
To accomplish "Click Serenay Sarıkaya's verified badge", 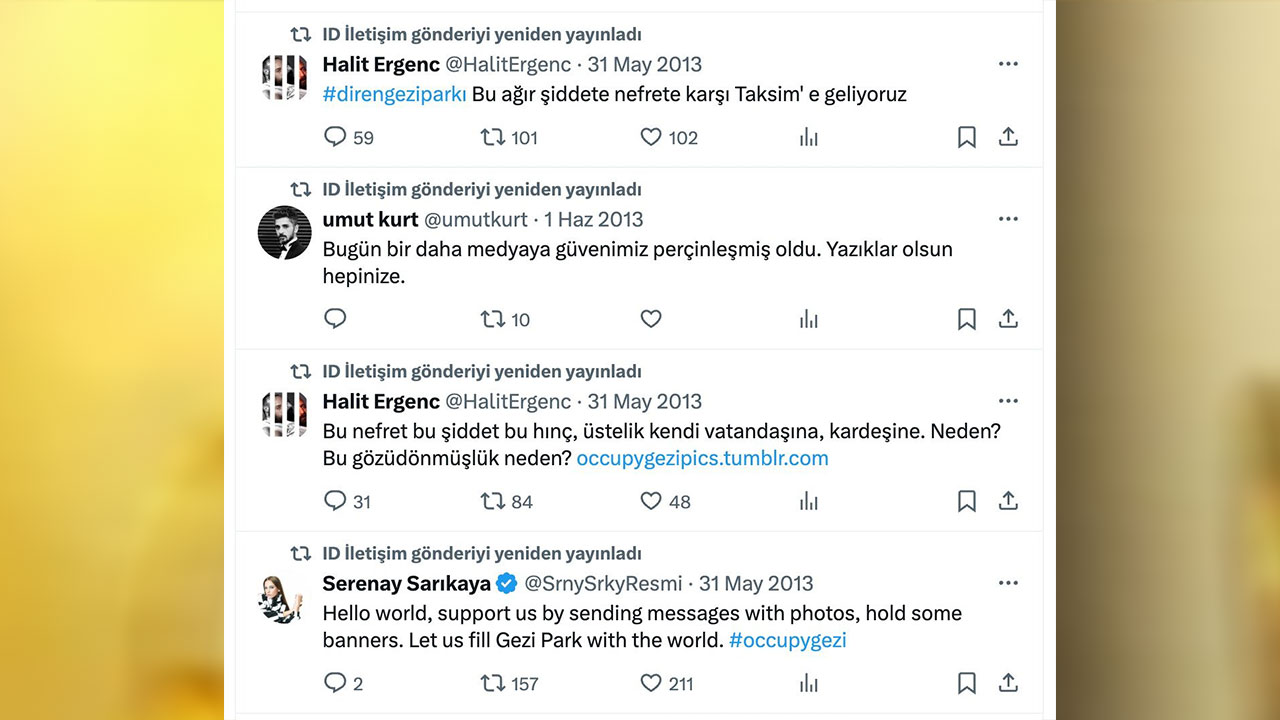I will 505,583.
